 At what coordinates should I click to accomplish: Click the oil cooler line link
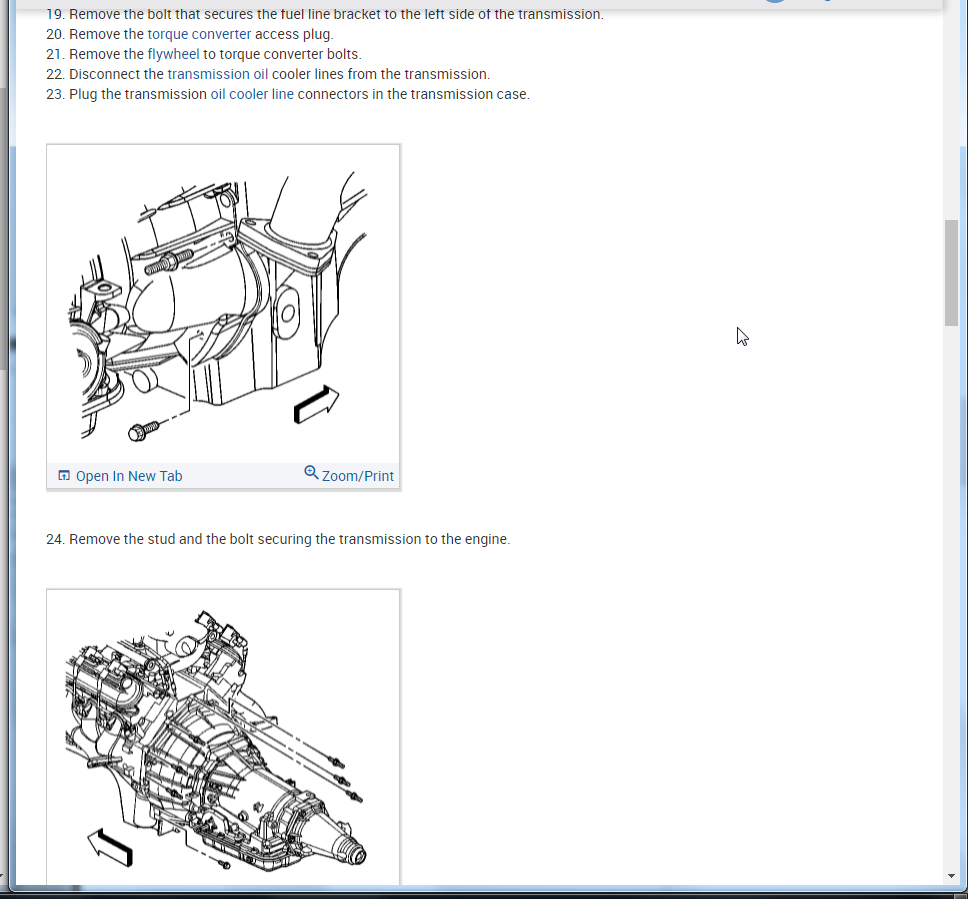point(252,94)
